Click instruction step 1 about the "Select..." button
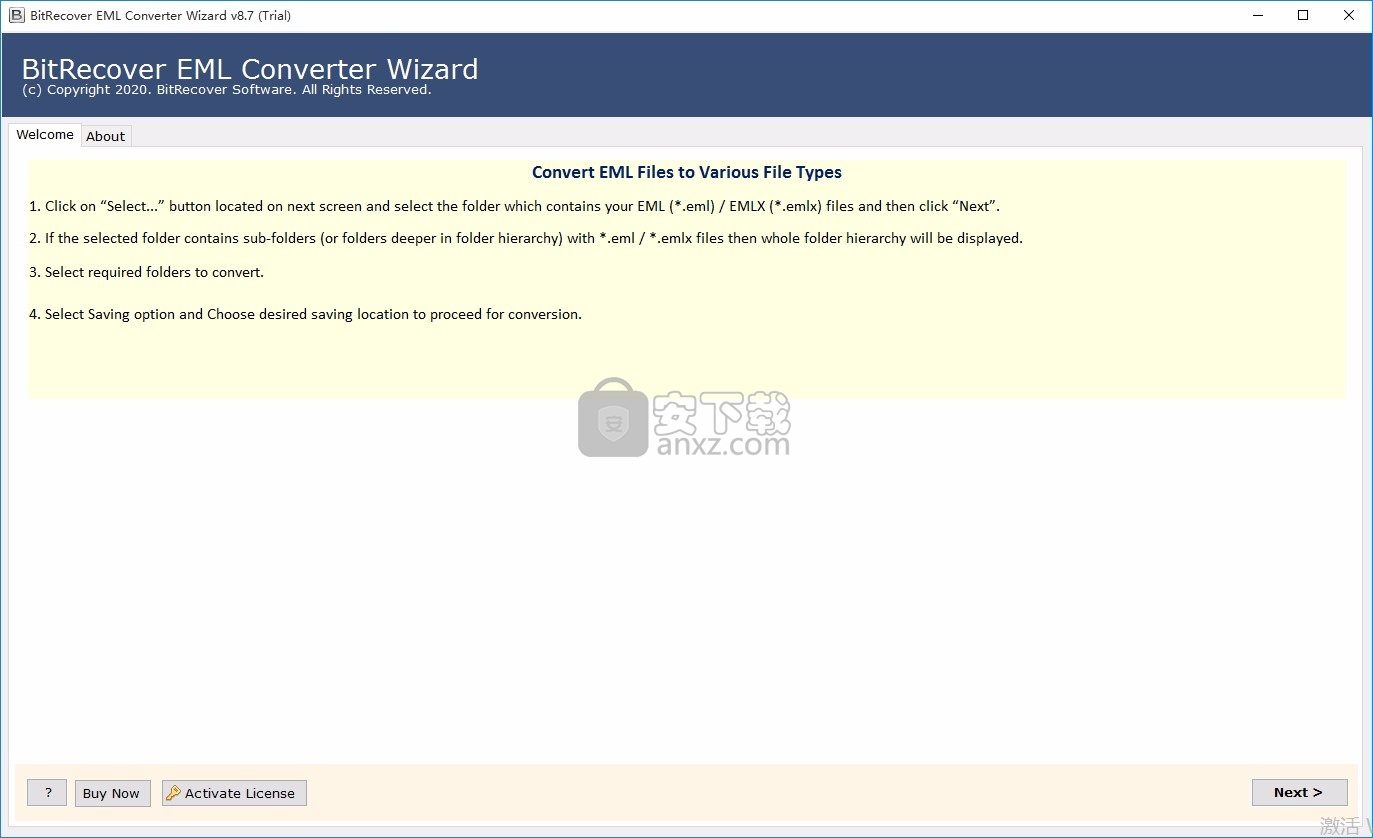This screenshot has width=1373, height=838. [x=515, y=206]
